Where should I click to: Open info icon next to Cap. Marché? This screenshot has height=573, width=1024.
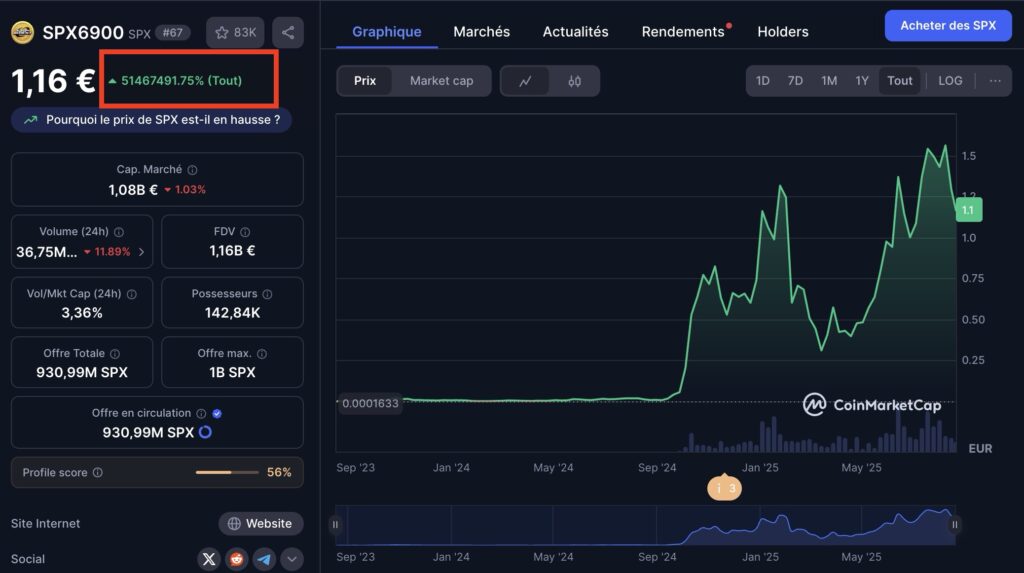click(193, 170)
